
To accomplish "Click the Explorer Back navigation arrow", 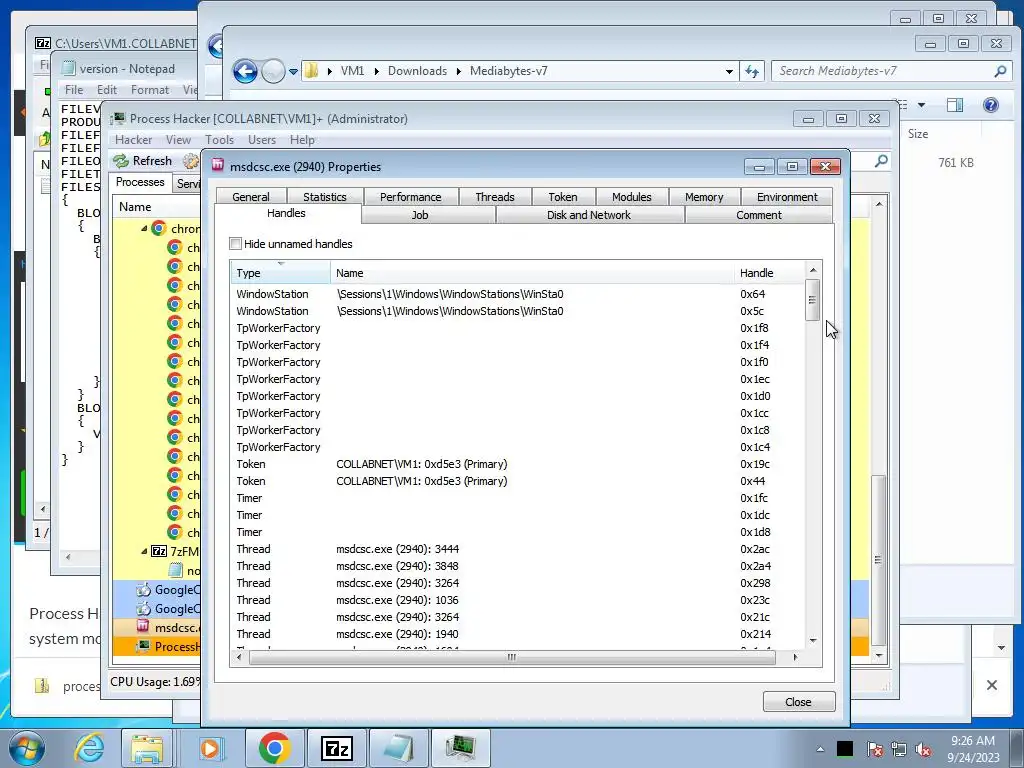I will coord(245,71).
